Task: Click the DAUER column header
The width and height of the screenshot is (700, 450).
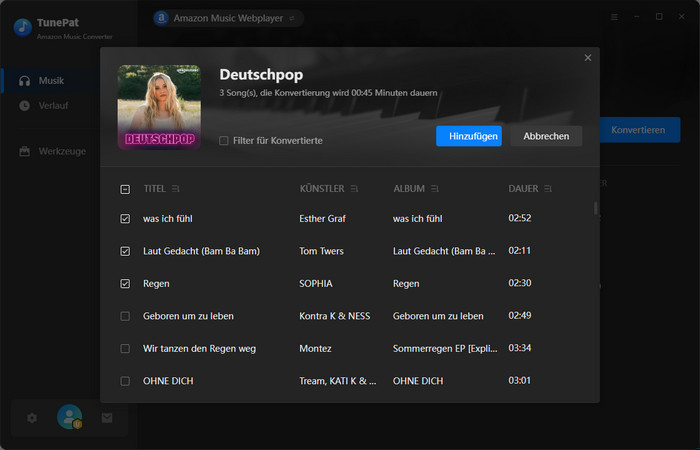Action: pos(523,189)
